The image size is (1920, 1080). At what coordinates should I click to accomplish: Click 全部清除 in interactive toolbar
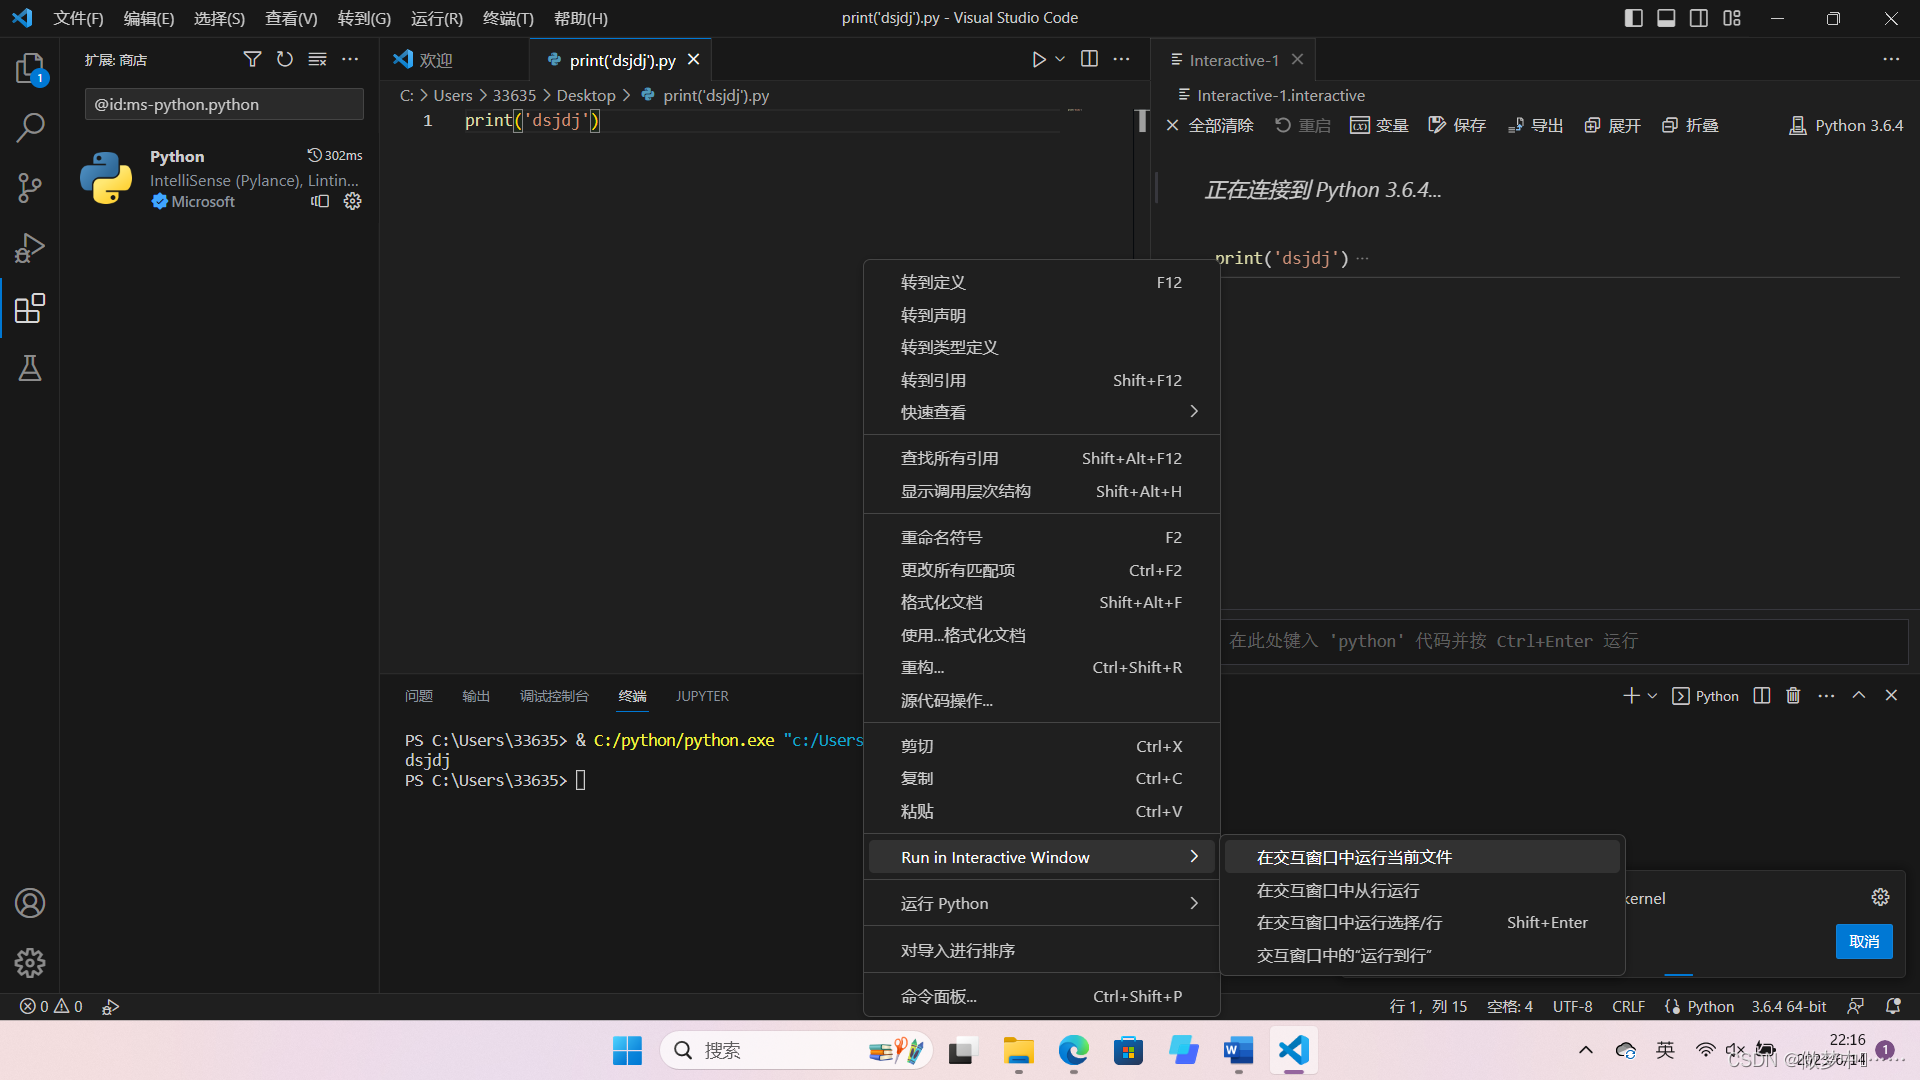click(x=1210, y=126)
